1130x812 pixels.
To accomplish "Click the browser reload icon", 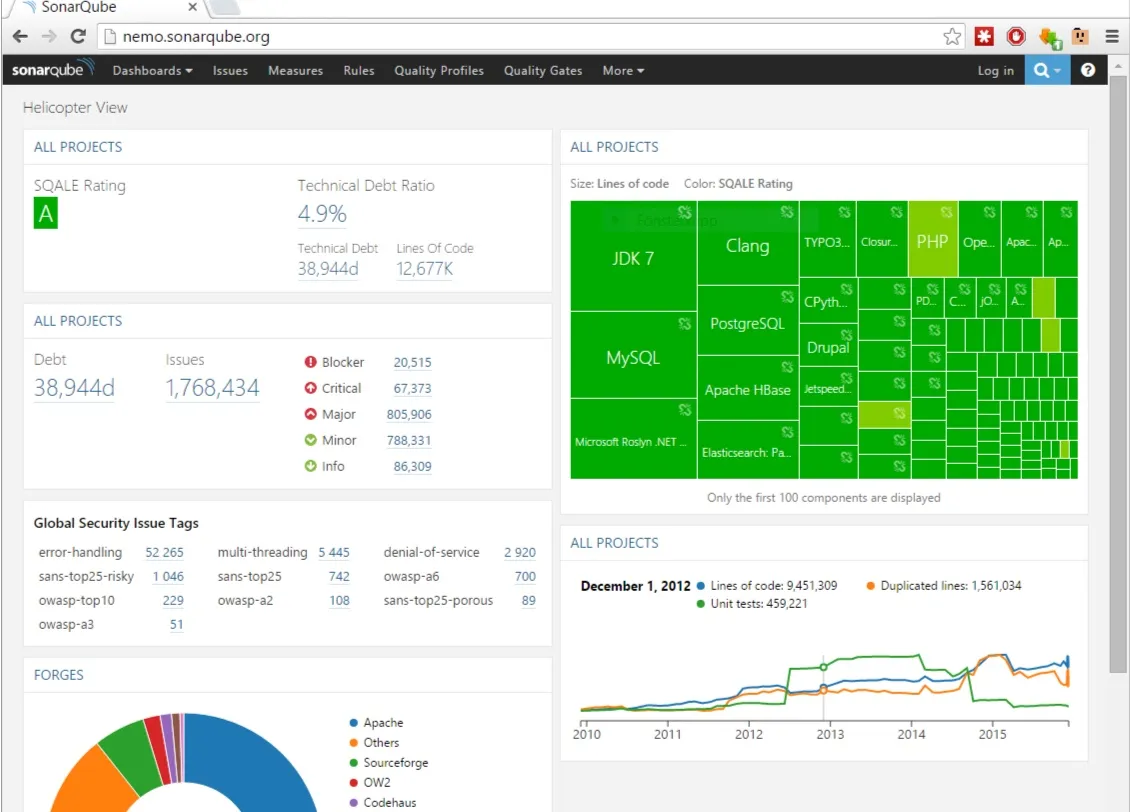I will click(78, 37).
